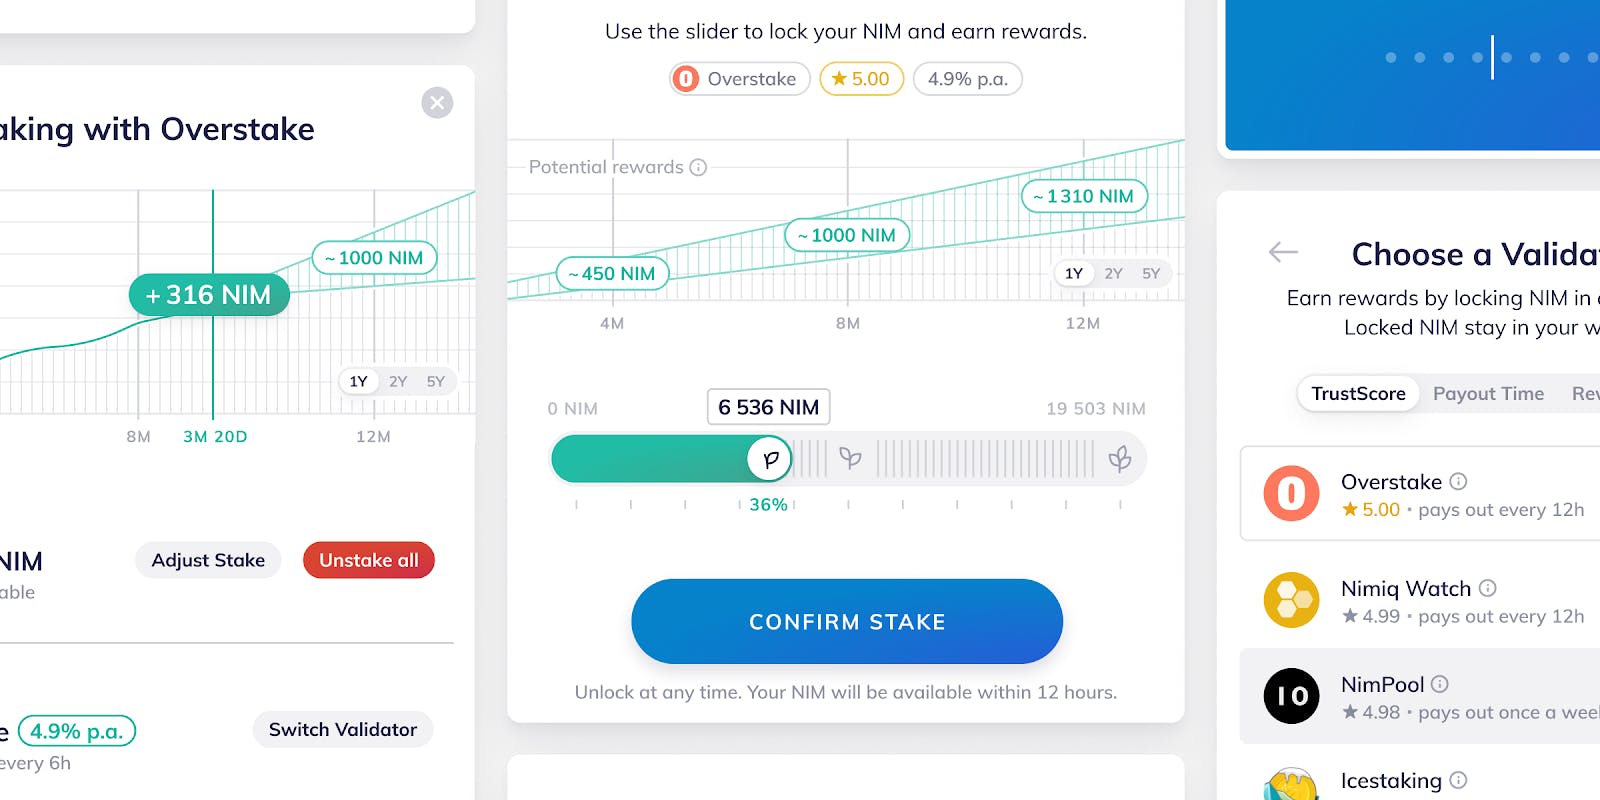The width and height of the screenshot is (1600, 800).
Task: Select 2Y range in center rewards chart
Action: 1113,273
